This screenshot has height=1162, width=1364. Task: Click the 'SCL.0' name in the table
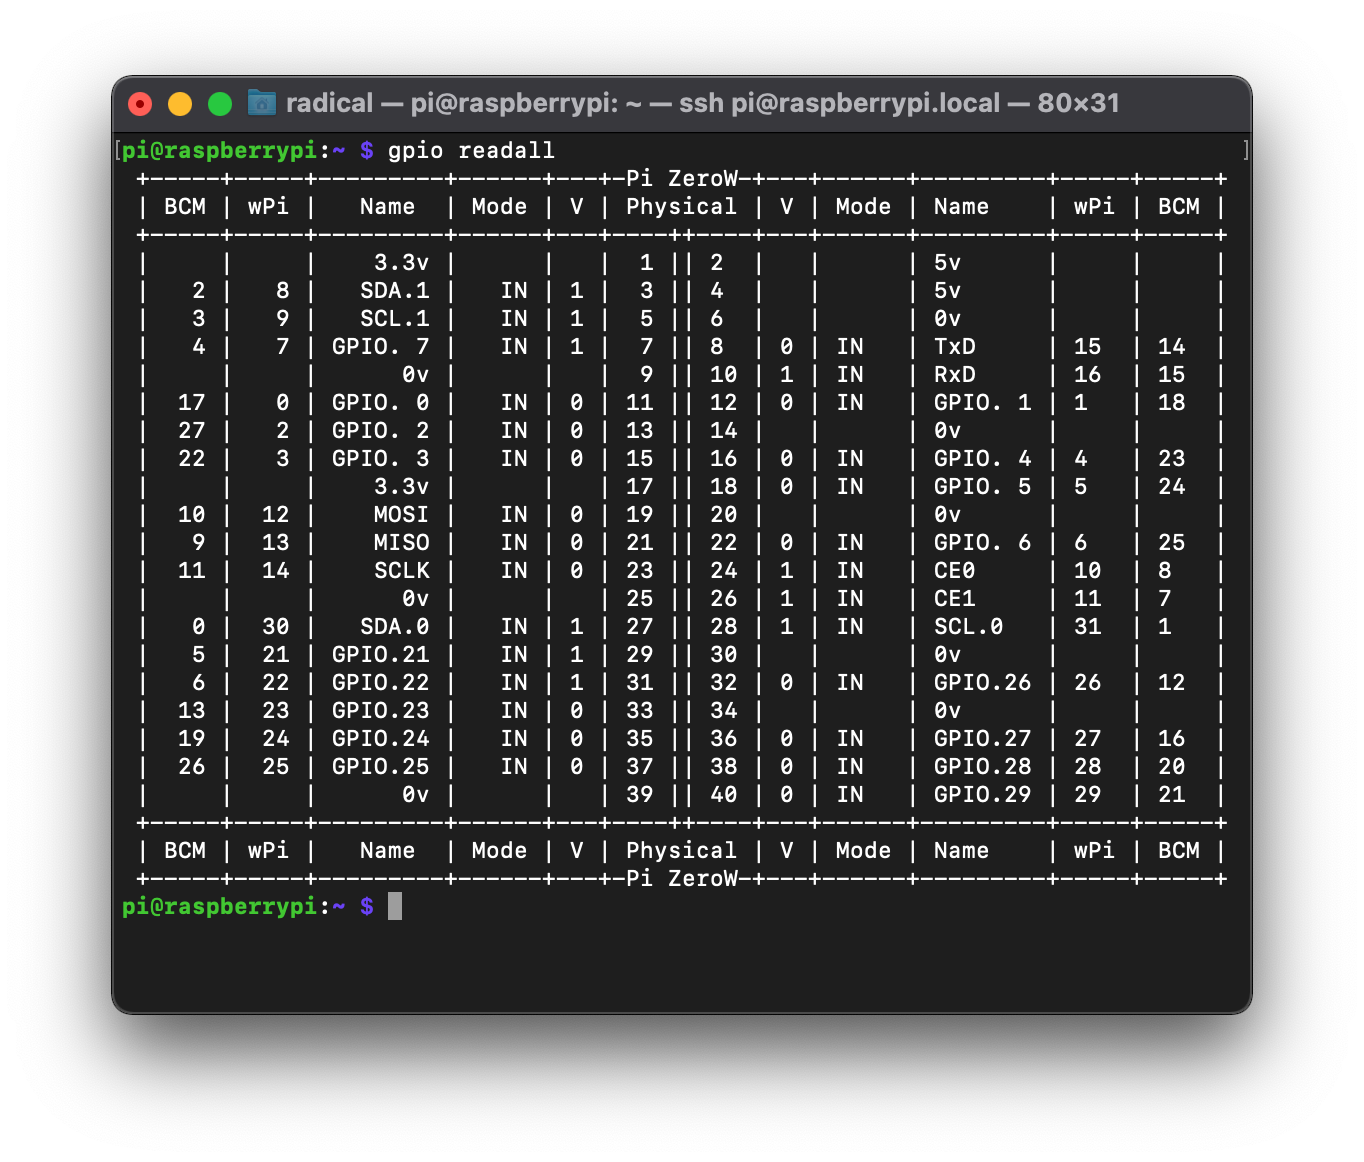[968, 626]
